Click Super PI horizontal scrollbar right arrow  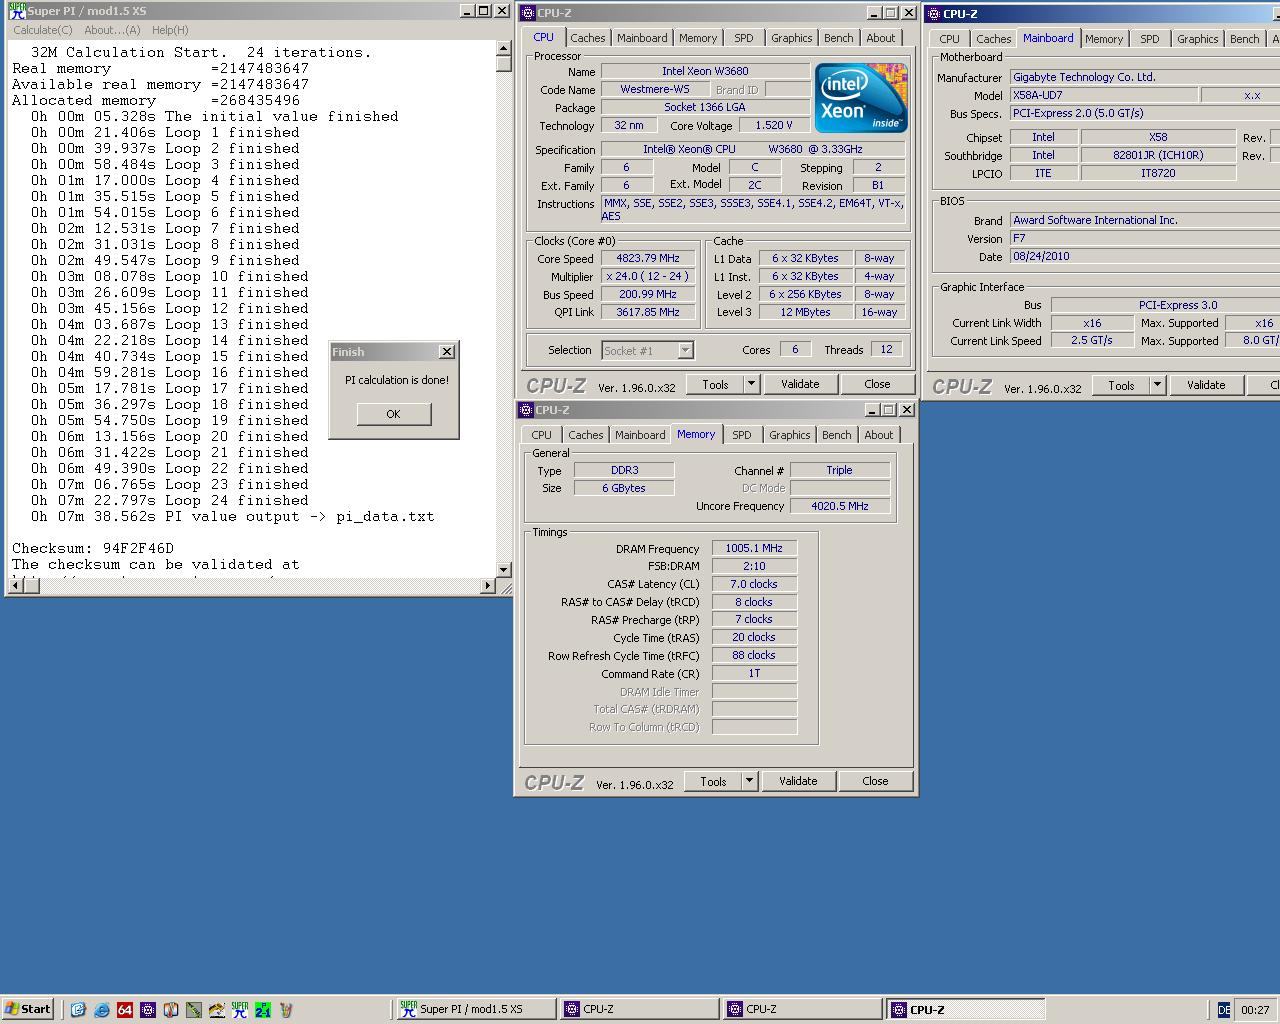[x=489, y=585]
